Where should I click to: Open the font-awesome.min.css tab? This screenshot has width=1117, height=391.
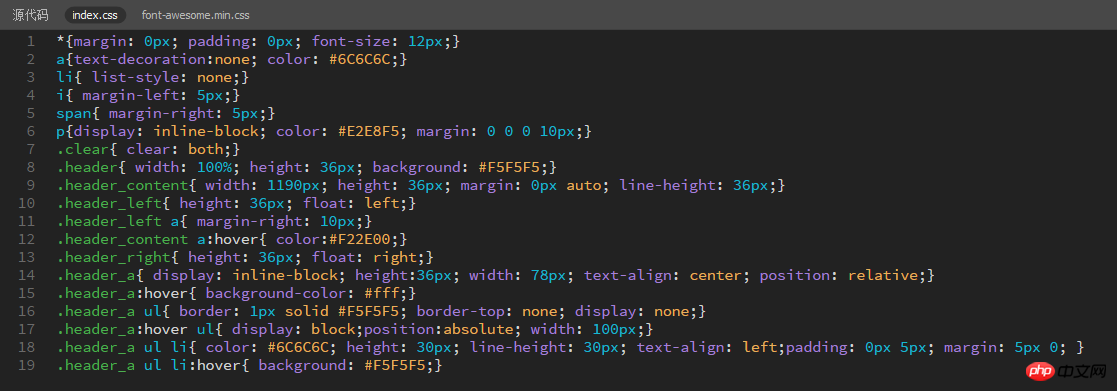(195, 15)
